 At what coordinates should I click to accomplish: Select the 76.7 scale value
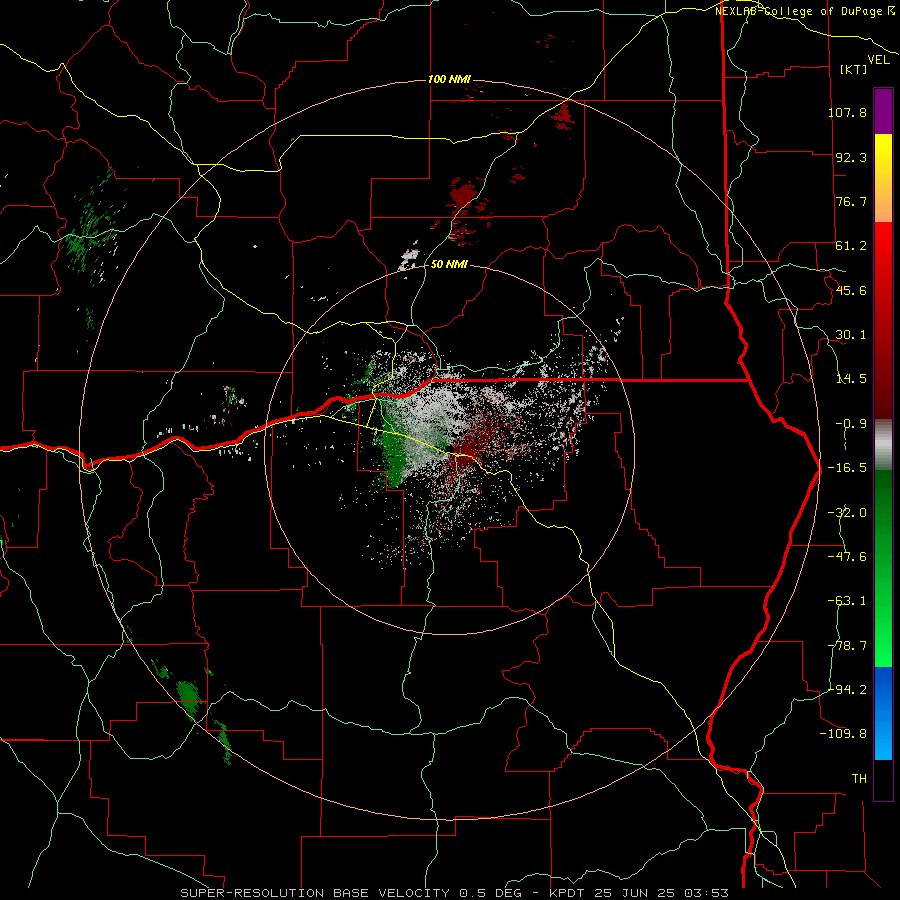click(x=851, y=201)
